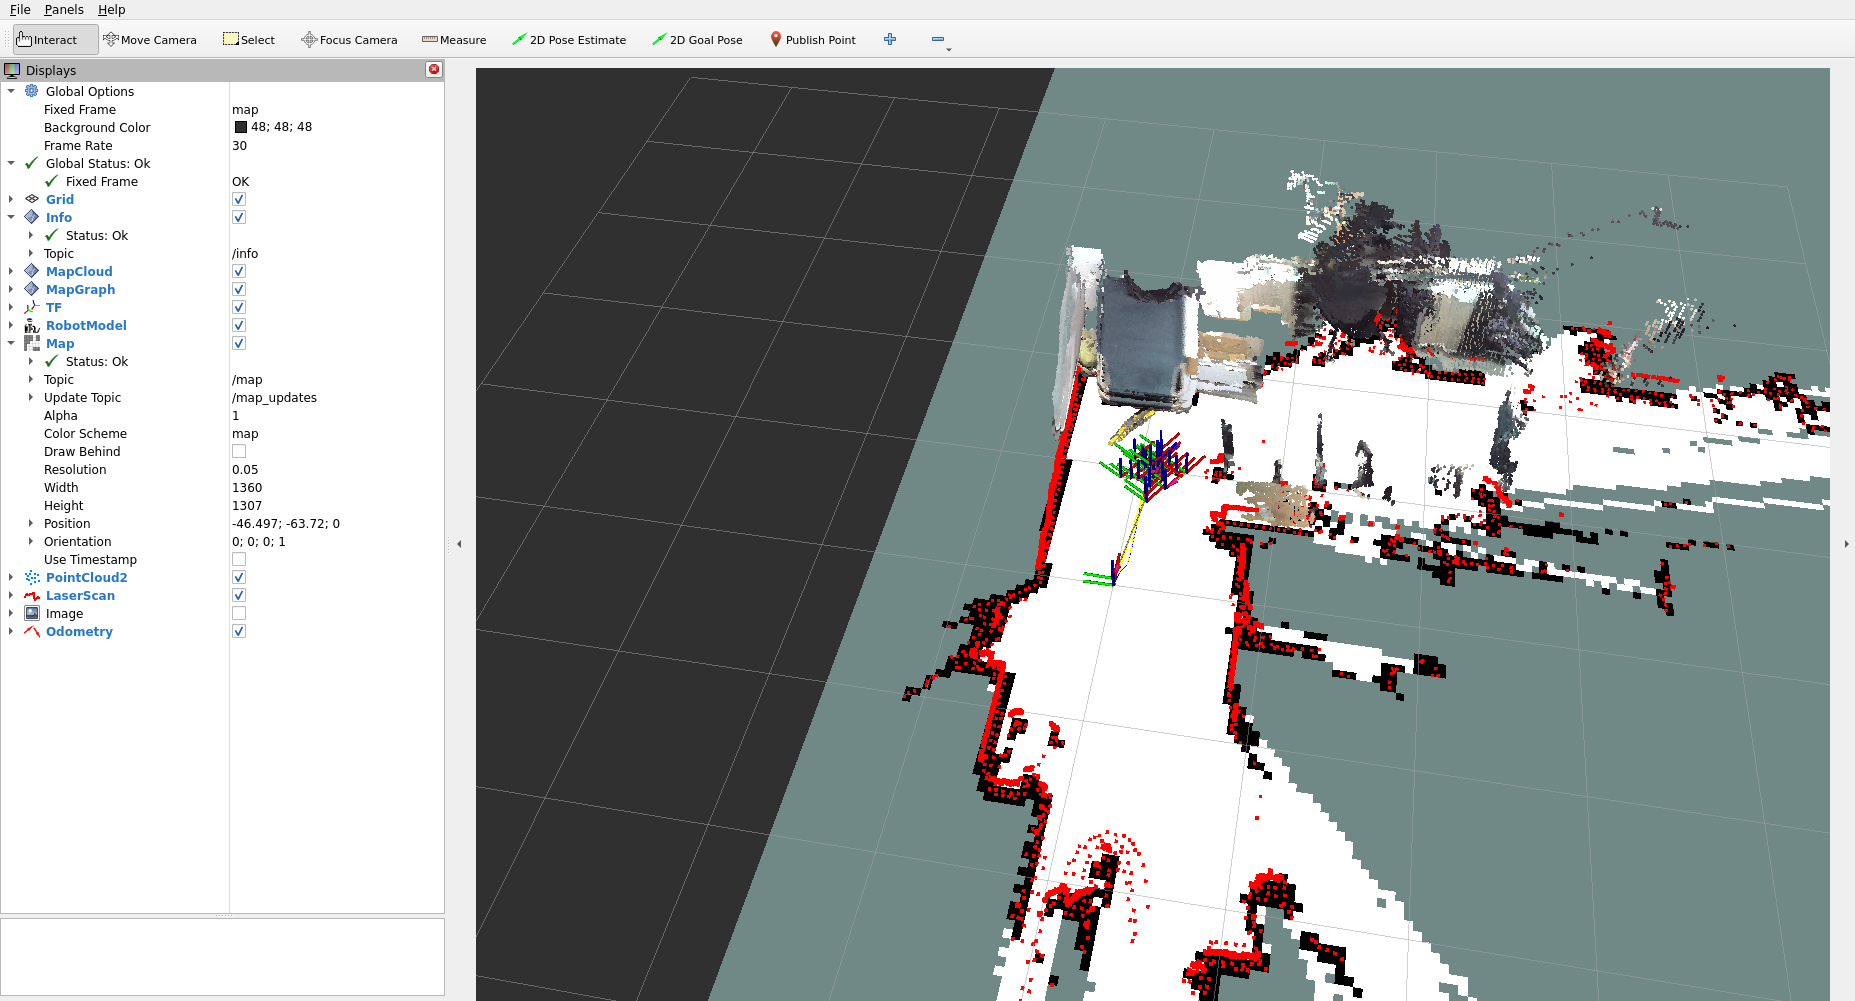The image size is (1855, 1001).
Task: Select the MapCloud display icon
Action: pyautogui.click(x=32, y=271)
